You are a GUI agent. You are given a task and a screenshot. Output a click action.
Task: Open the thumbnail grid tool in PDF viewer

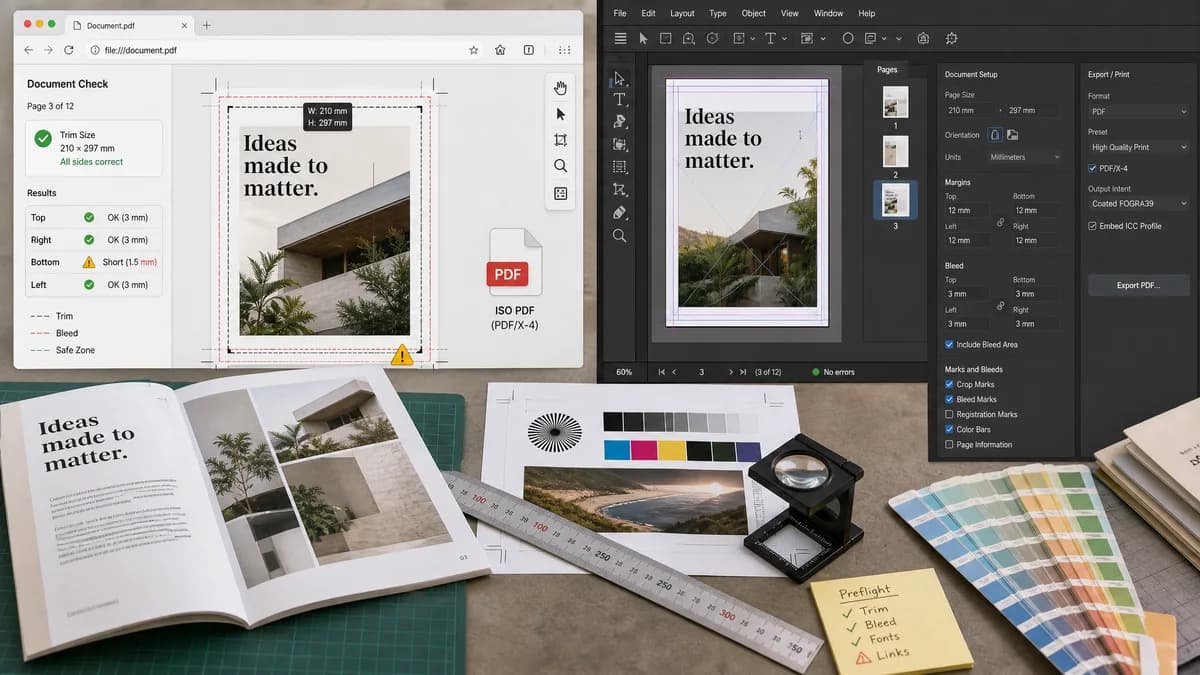[560, 193]
